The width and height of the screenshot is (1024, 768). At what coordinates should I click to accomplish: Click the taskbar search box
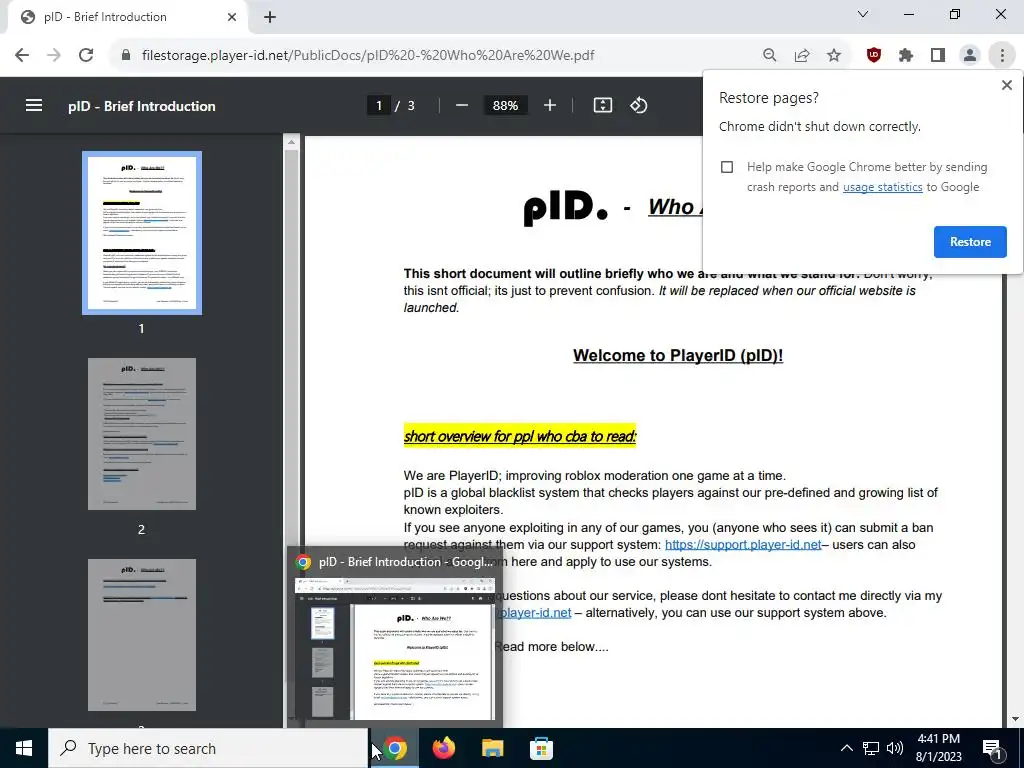(x=208, y=748)
